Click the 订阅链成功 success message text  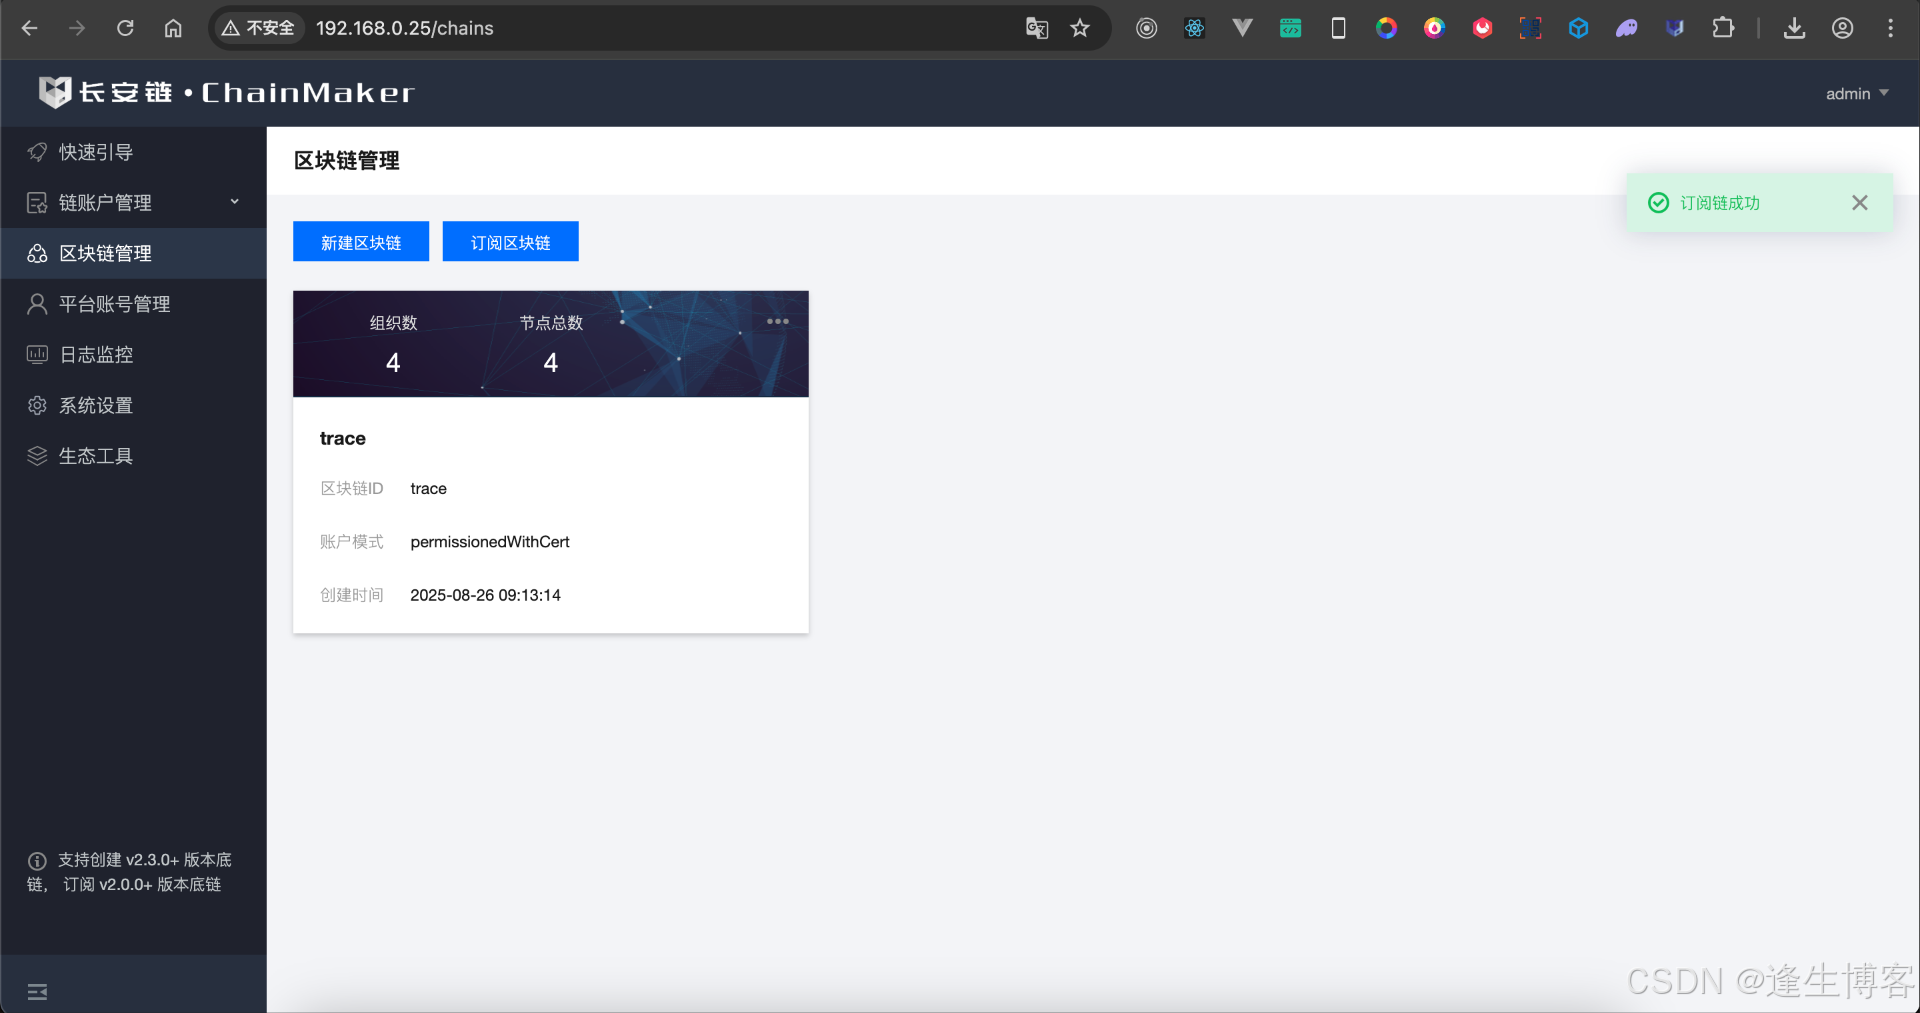click(x=1720, y=203)
